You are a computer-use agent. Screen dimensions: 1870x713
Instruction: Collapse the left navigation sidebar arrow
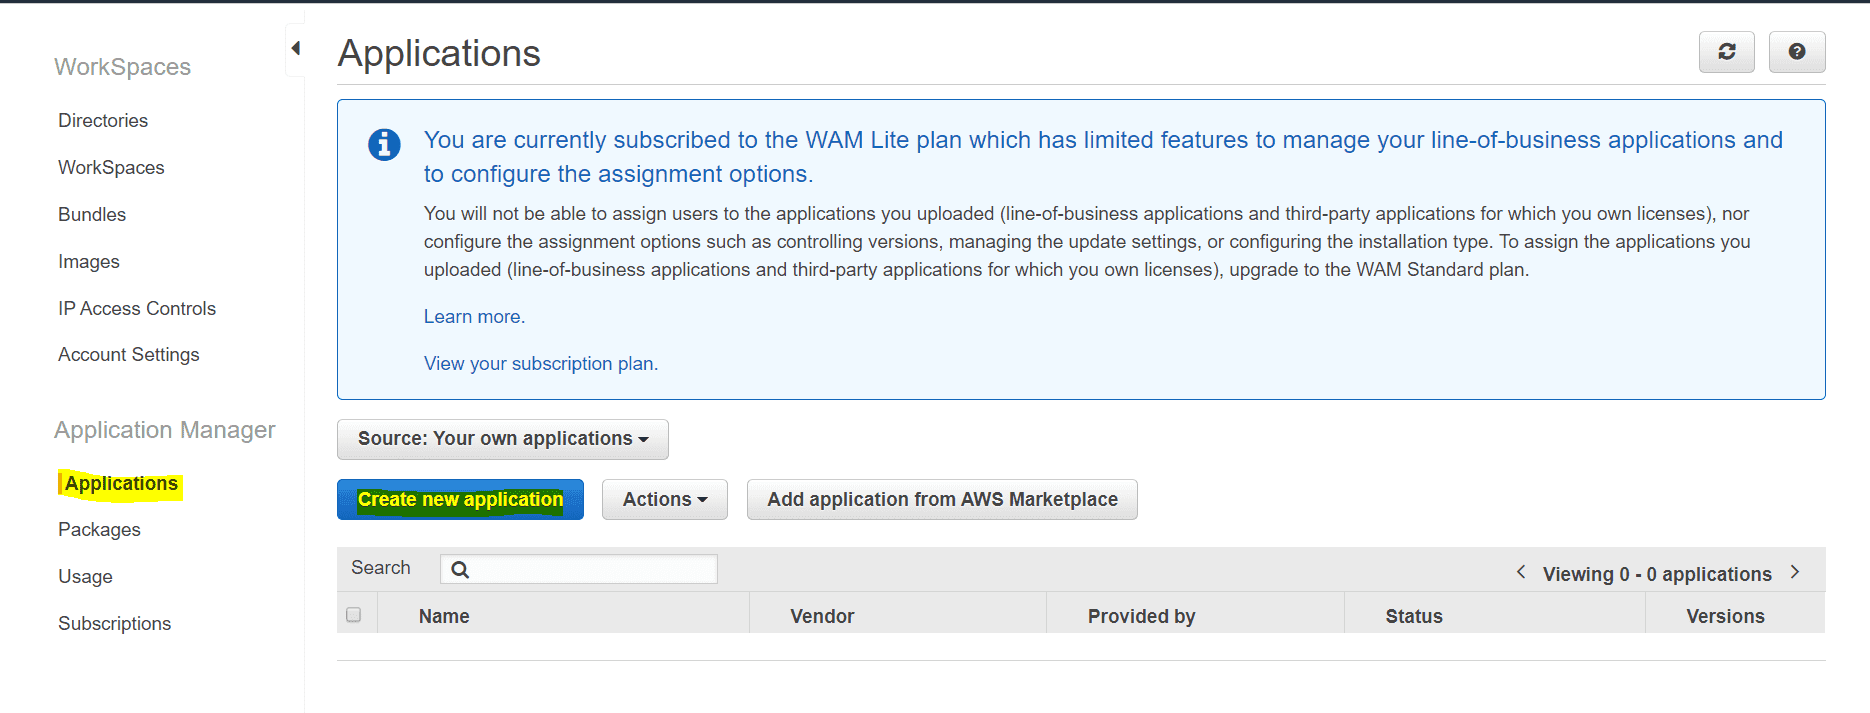pyautogui.click(x=295, y=48)
